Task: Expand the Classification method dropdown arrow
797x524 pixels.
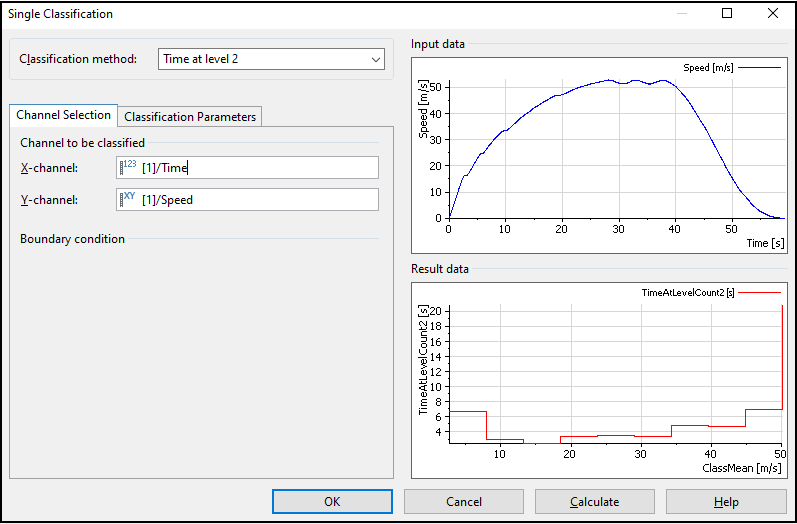Action: click(376, 59)
